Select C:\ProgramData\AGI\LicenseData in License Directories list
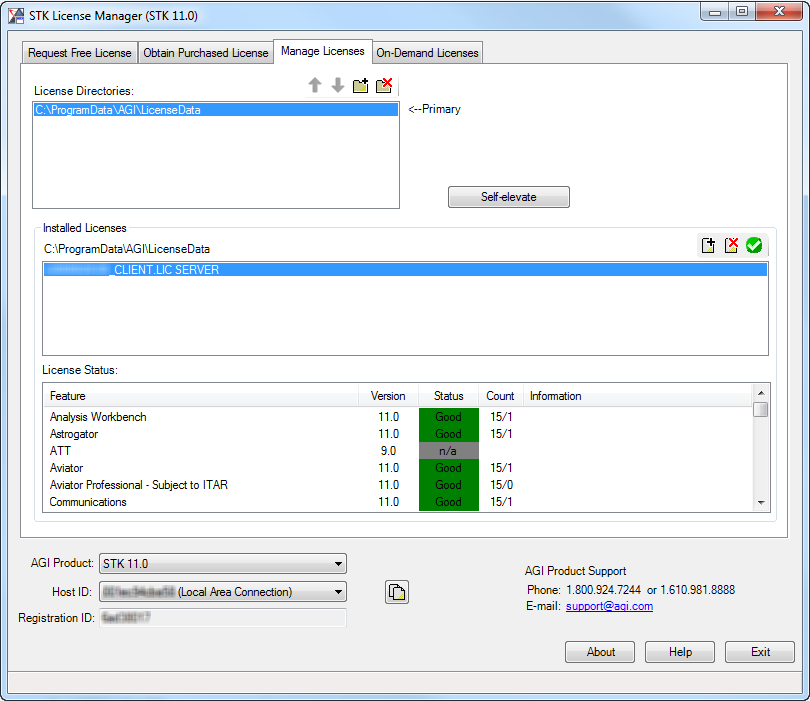The image size is (810, 701). pos(216,110)
